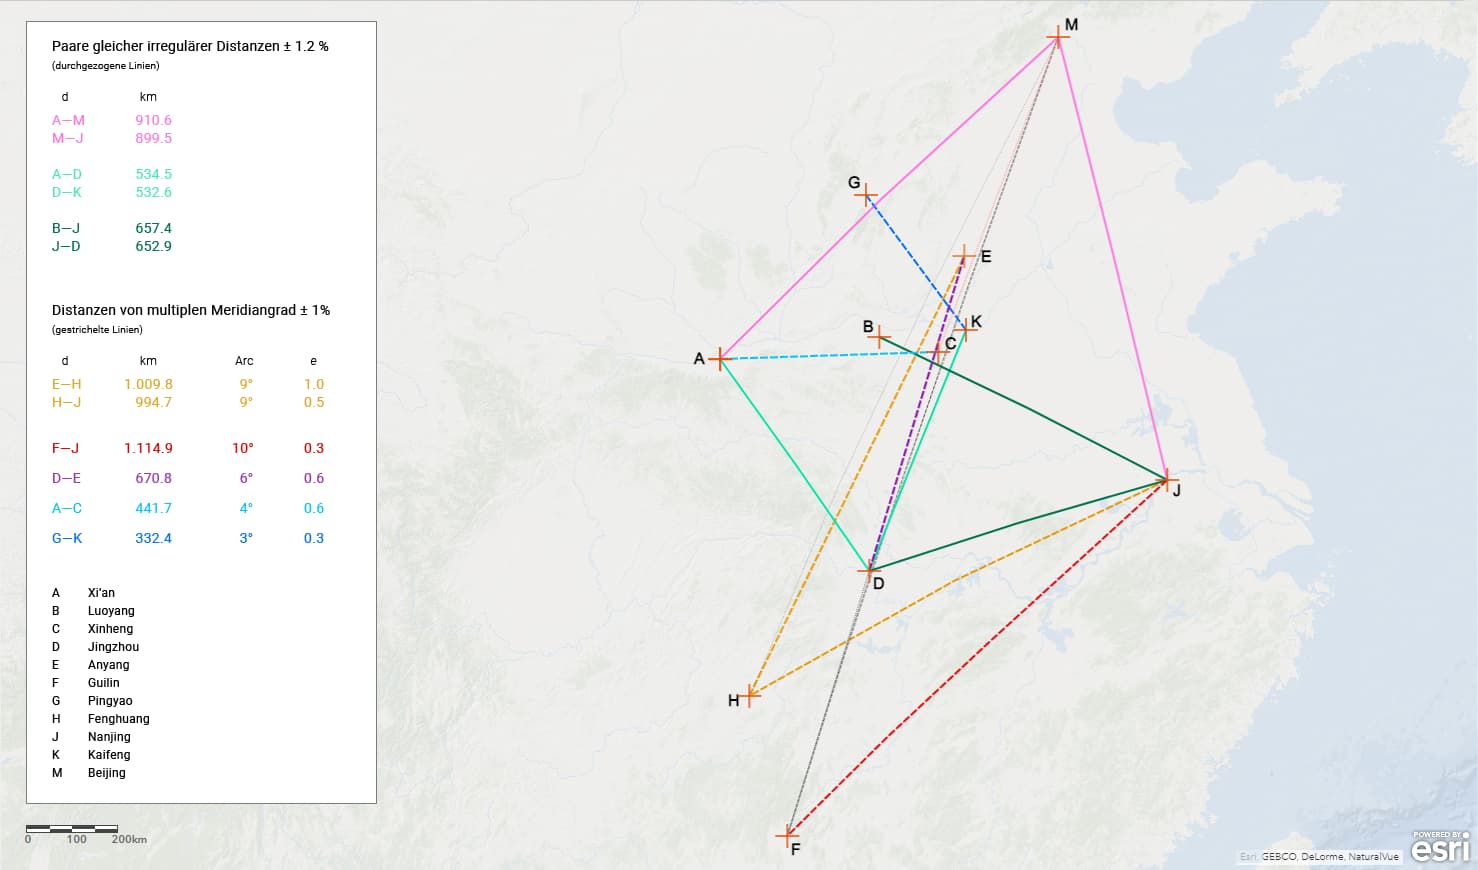The image size is (1478, 870).
Task: Select the Kaifeng marker labeled K
Action: coord(964,328)
